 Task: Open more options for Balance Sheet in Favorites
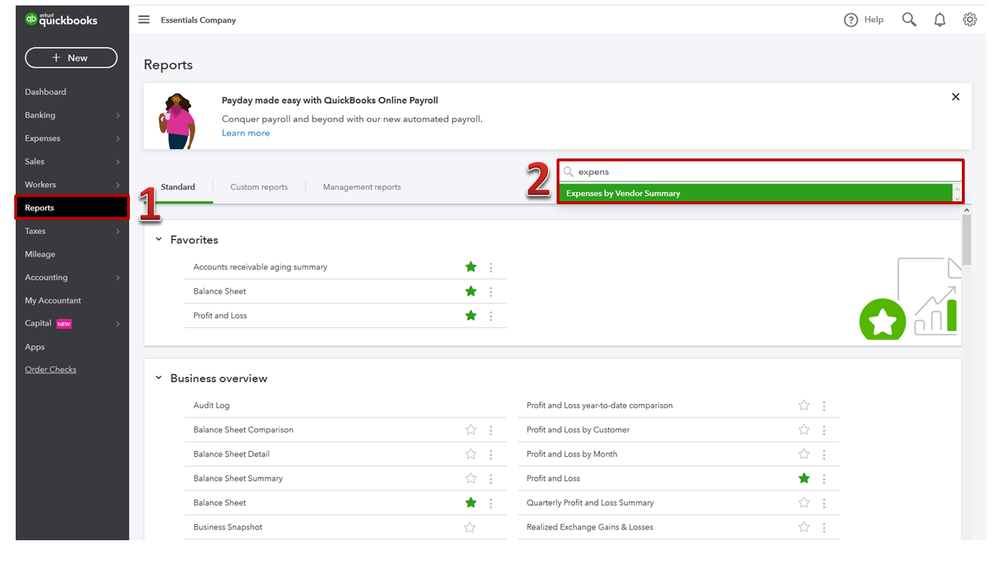click(x=491, y=292)
